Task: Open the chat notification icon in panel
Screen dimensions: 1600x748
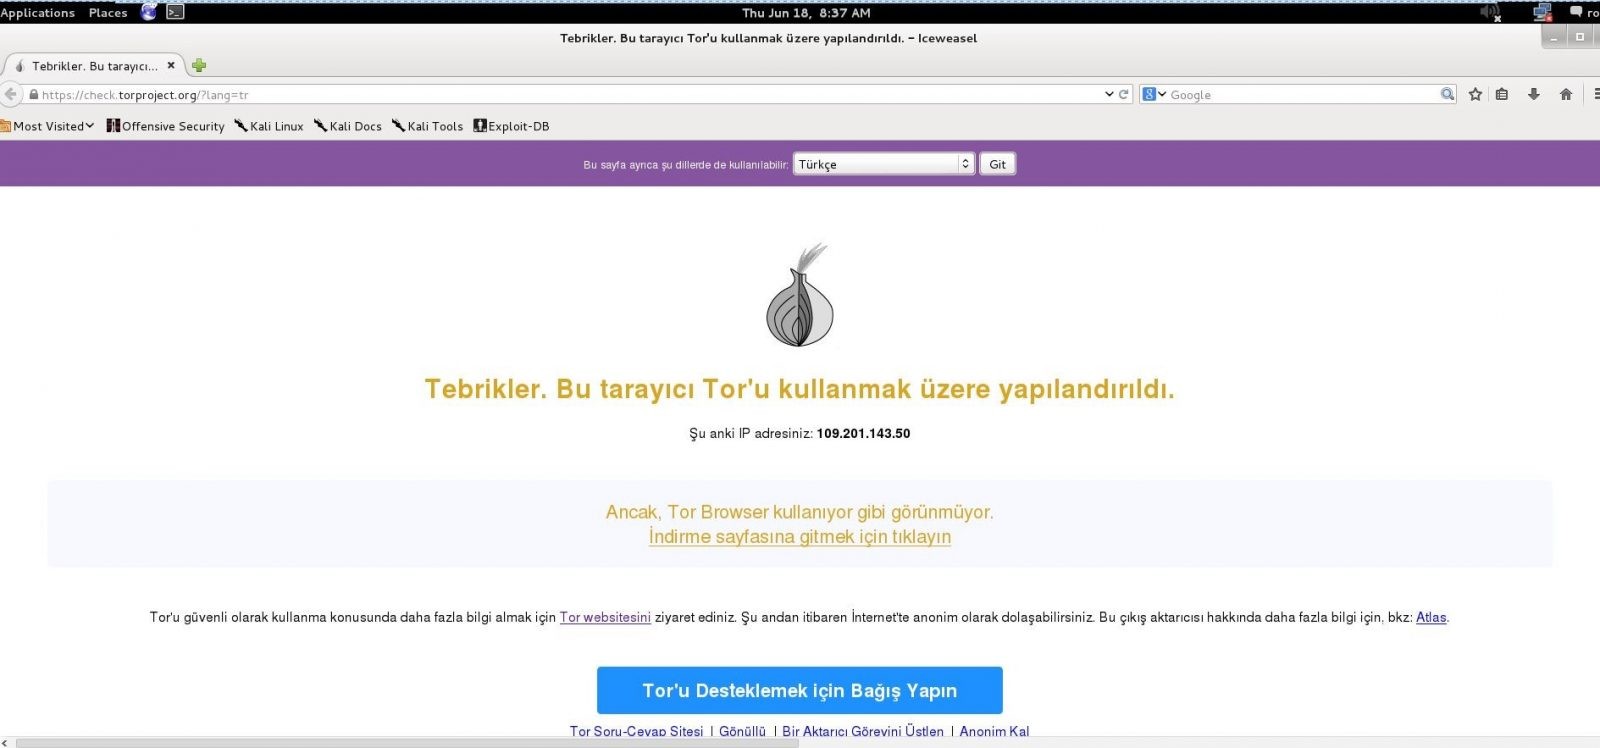Action: coord(1576,12)
